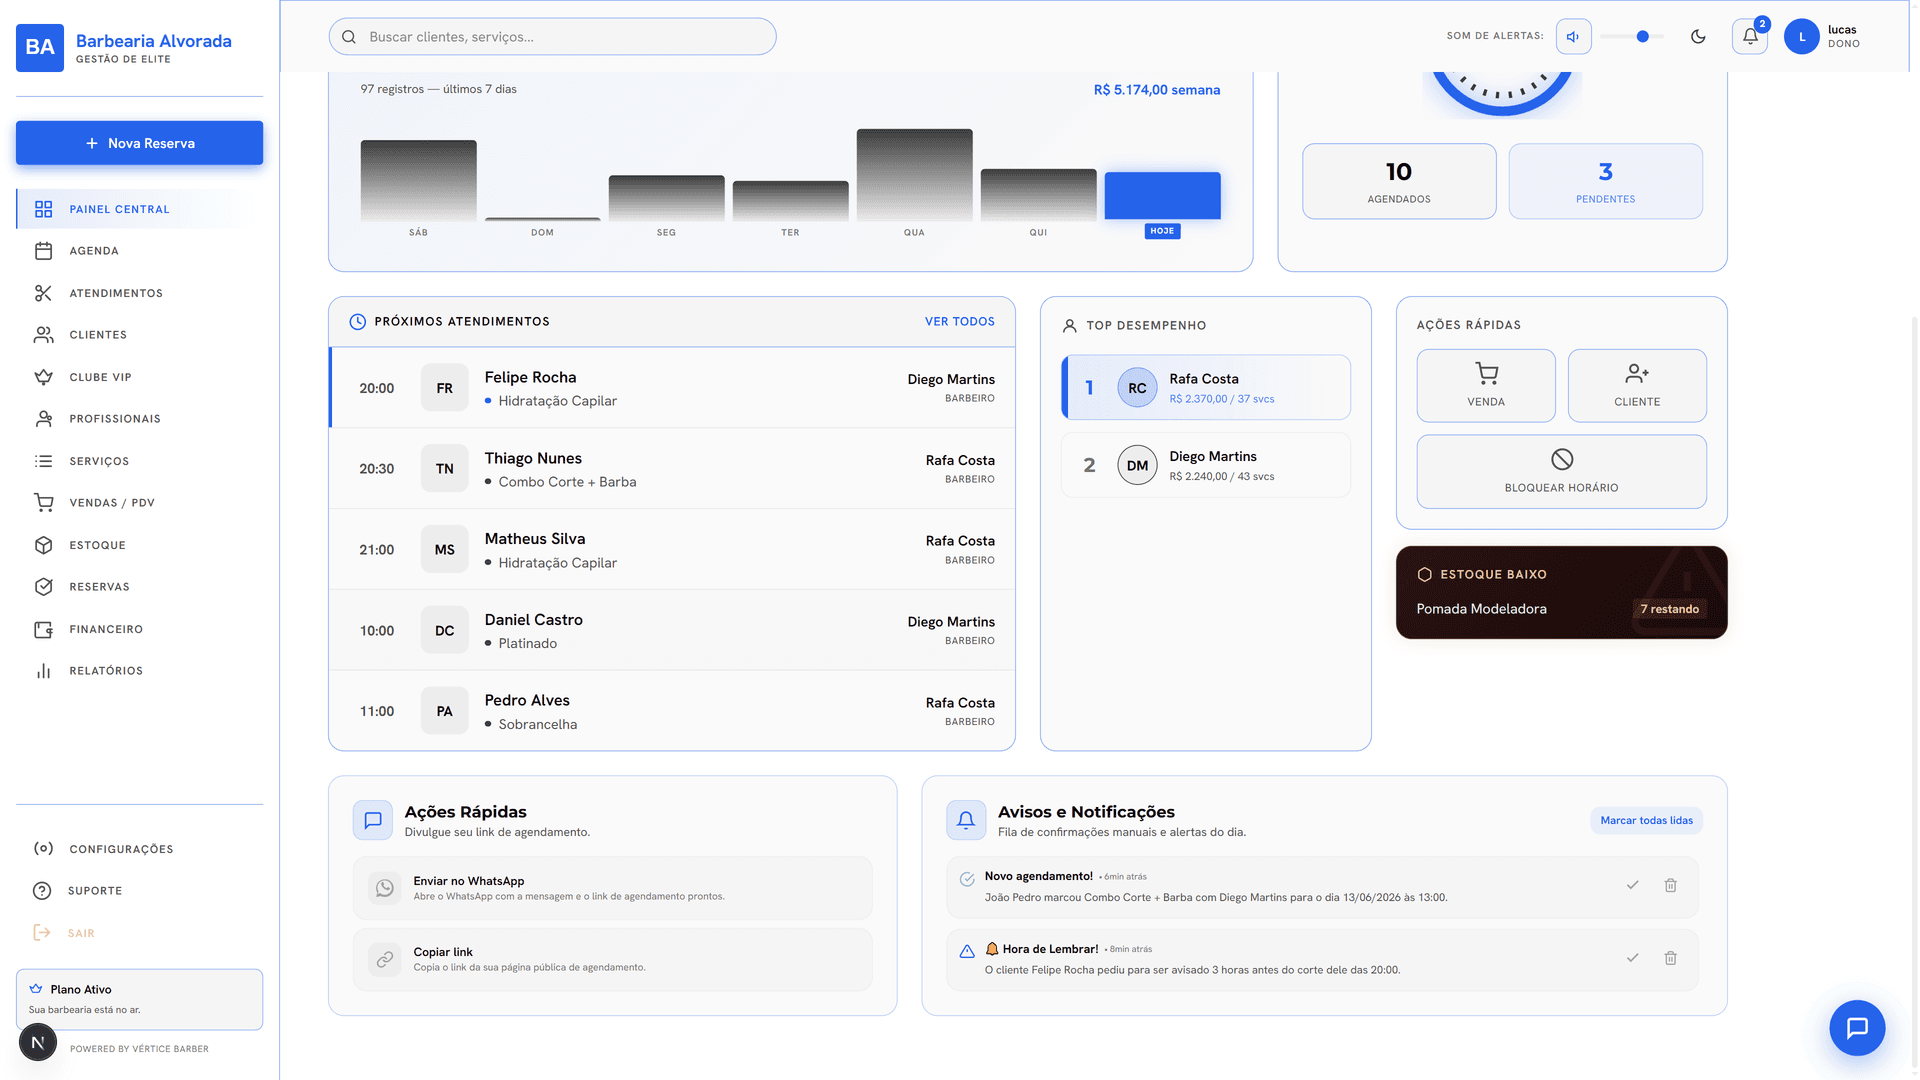Viewport: 1920px width, 1080px height.
Task: Click the Avisos e Notificações bell icon
Action: [x=965, y=820]
